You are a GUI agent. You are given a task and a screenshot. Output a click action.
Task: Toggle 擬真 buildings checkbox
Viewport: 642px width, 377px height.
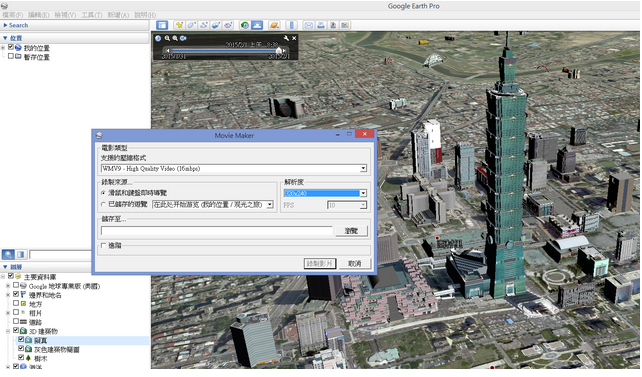pos(21,339)
